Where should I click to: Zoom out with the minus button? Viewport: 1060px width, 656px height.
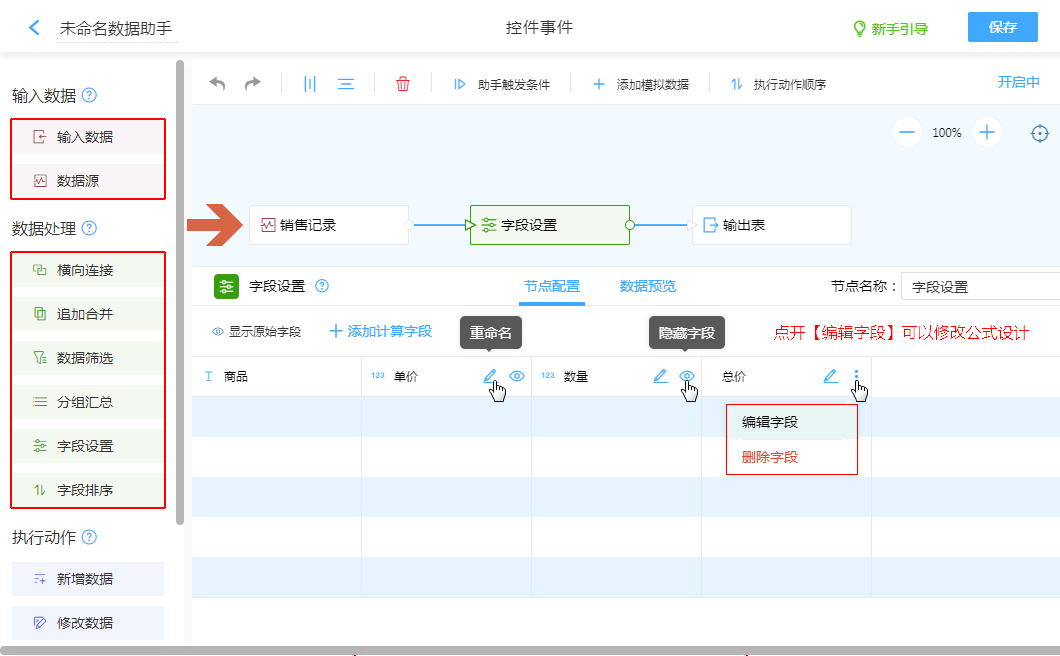[907, 132]
